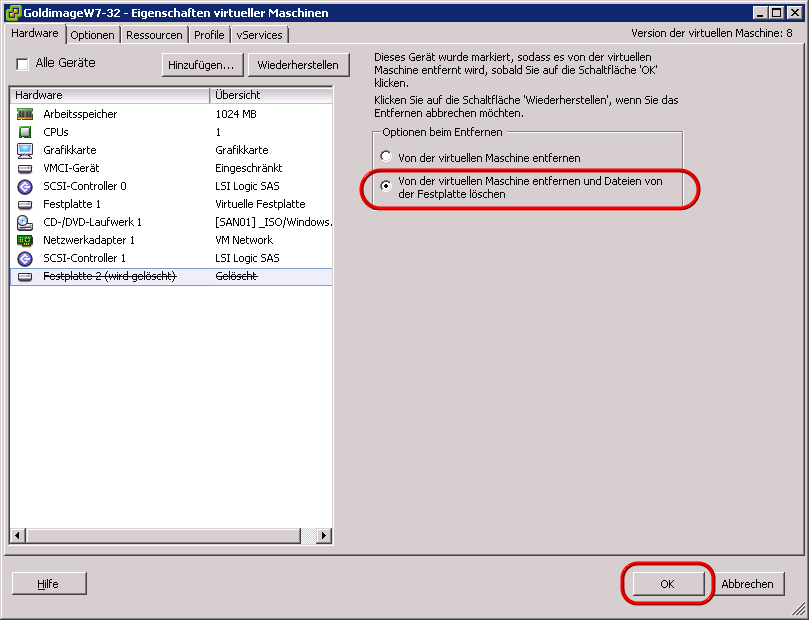Go to the vServices tab
This screenshot has width=809, height=620.
click(259, 35)
